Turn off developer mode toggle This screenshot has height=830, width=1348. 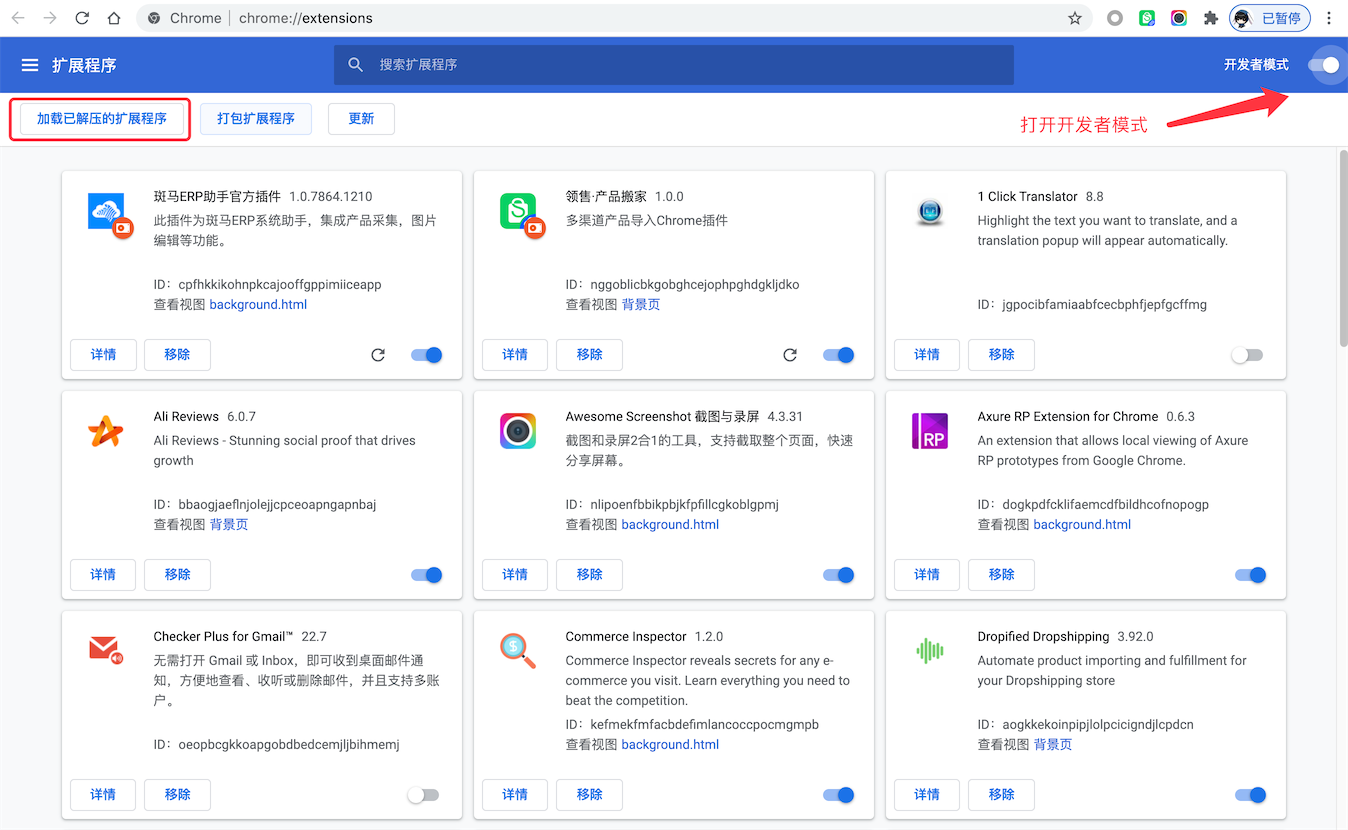(x=1323, y=65)
